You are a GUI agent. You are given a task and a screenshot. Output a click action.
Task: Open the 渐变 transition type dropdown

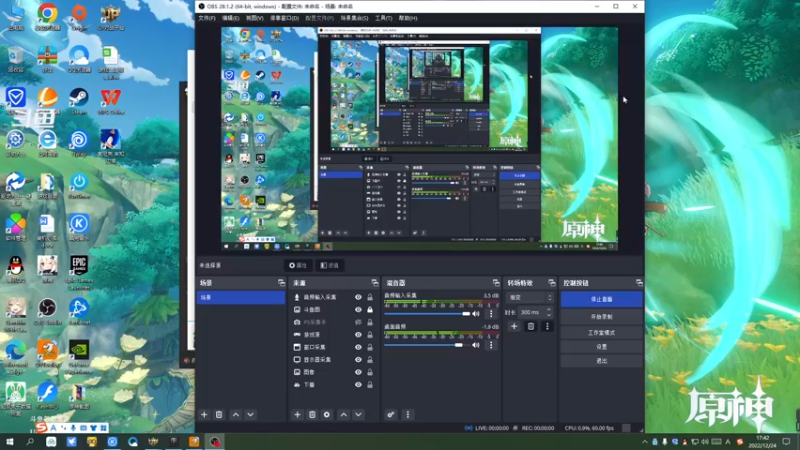pos(530,297)
